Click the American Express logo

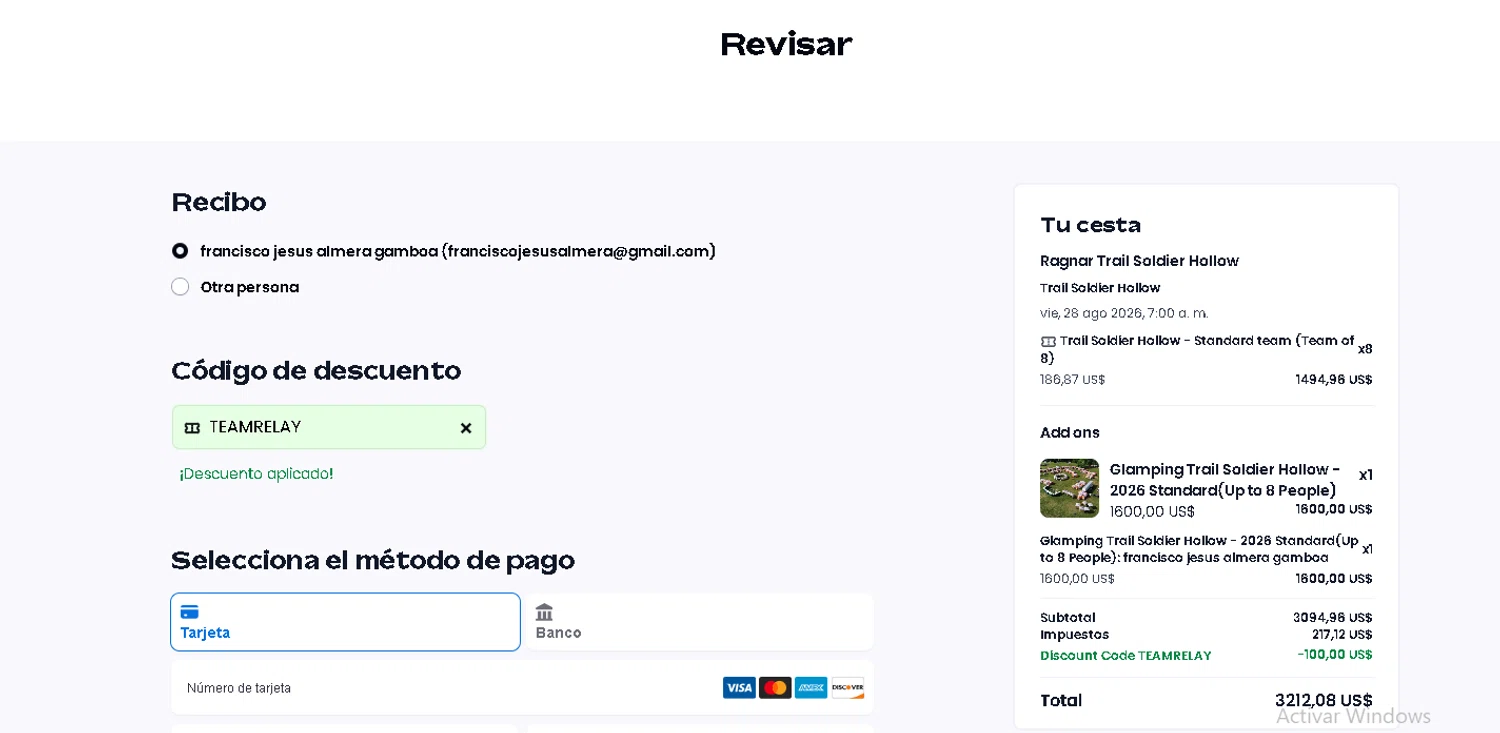click(x=811, y=688)
